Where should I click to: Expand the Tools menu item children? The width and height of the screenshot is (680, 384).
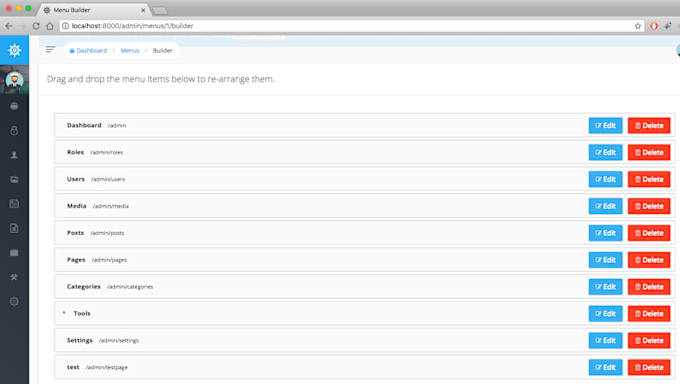[64, 312]
